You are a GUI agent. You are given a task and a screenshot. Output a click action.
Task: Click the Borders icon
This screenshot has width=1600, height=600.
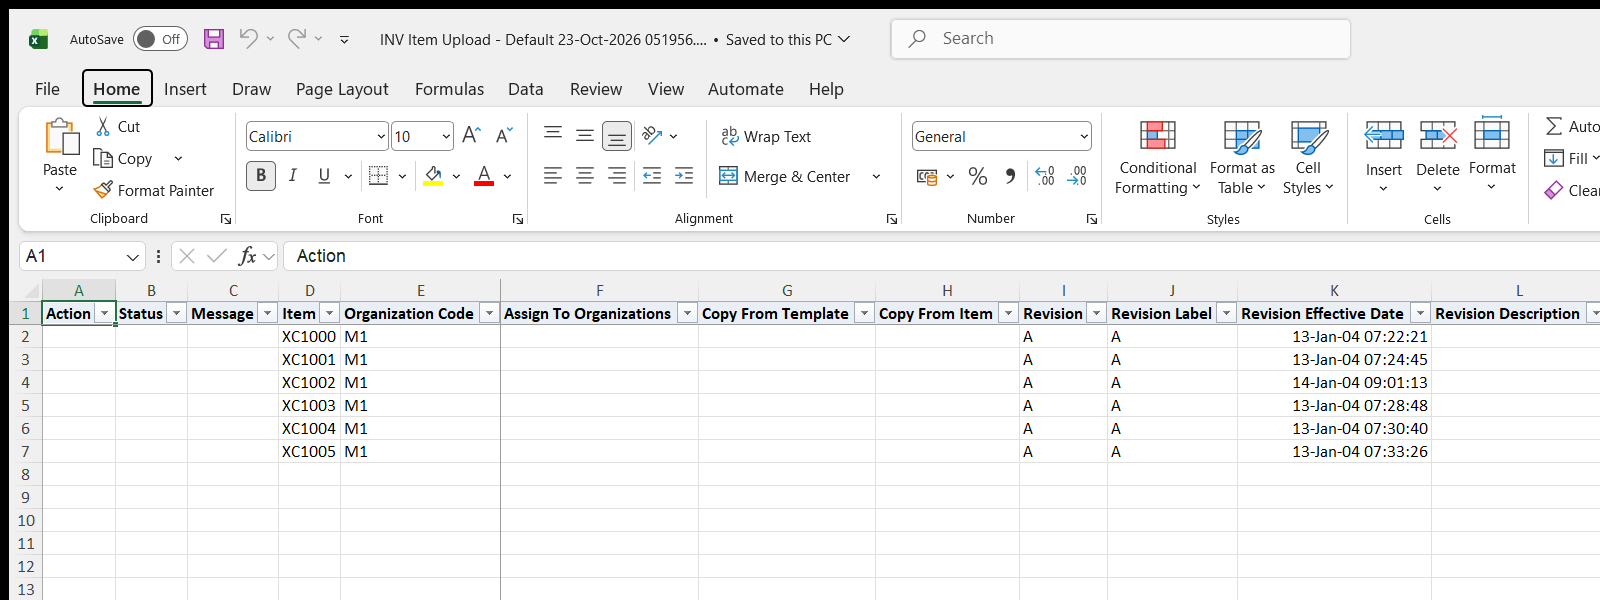[378, 176]
